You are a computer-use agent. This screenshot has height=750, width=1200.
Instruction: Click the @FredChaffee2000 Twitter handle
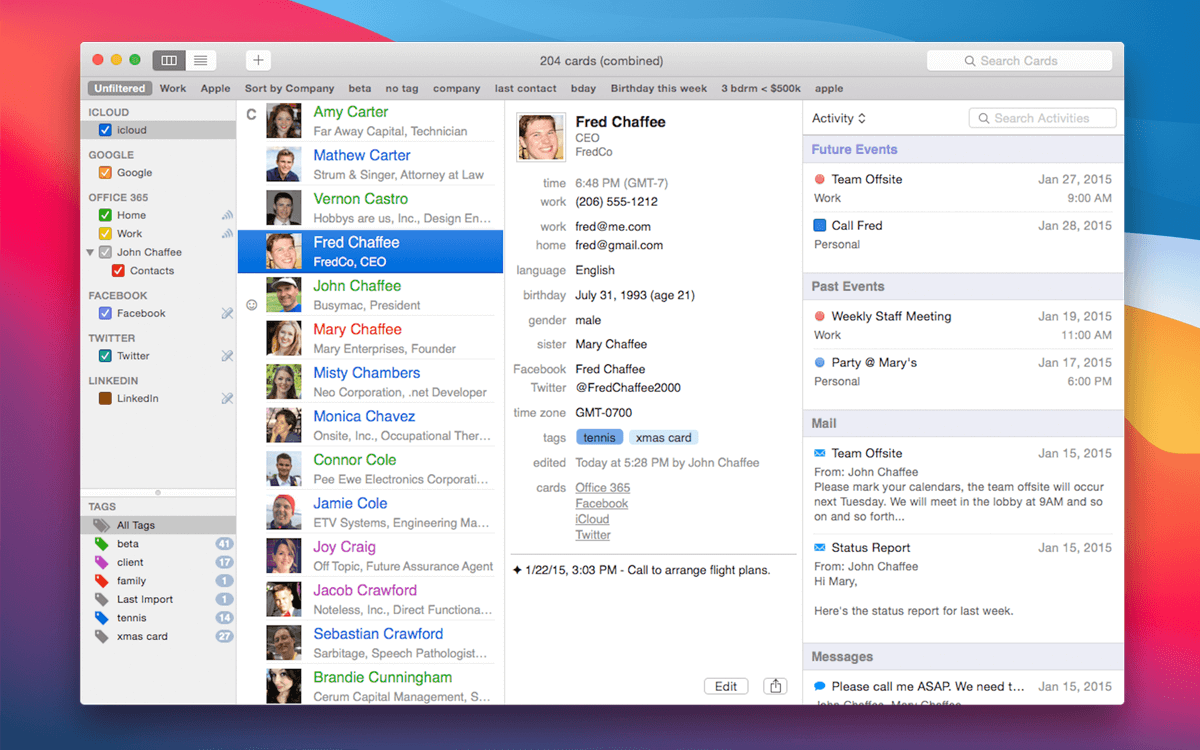(x=626, y=388)
